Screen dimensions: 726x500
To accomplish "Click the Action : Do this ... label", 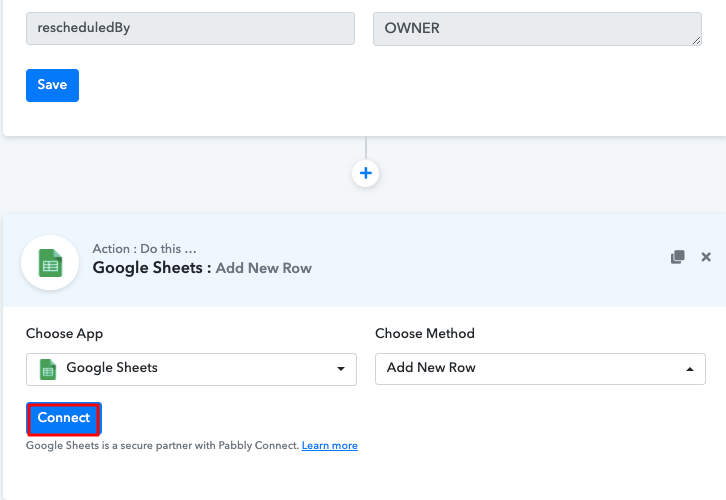I will 144,249.
